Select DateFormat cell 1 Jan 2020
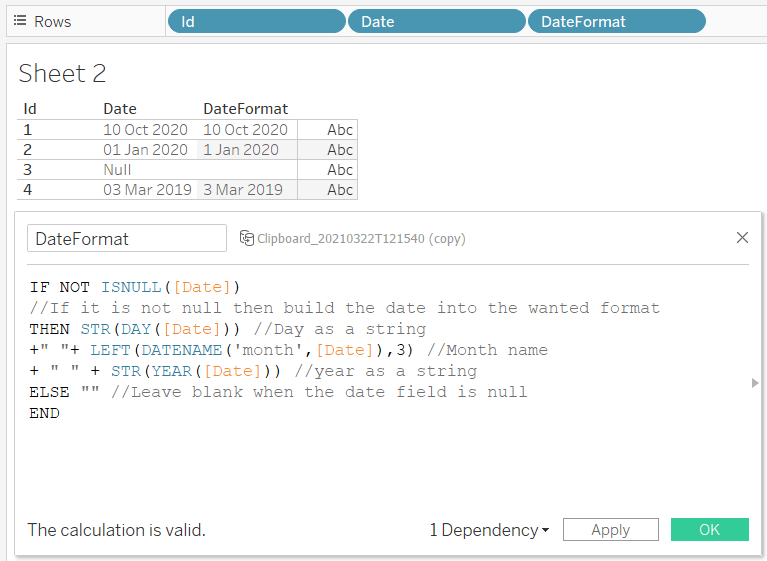Screen dimensions: 767x561 tap(241, 150)
